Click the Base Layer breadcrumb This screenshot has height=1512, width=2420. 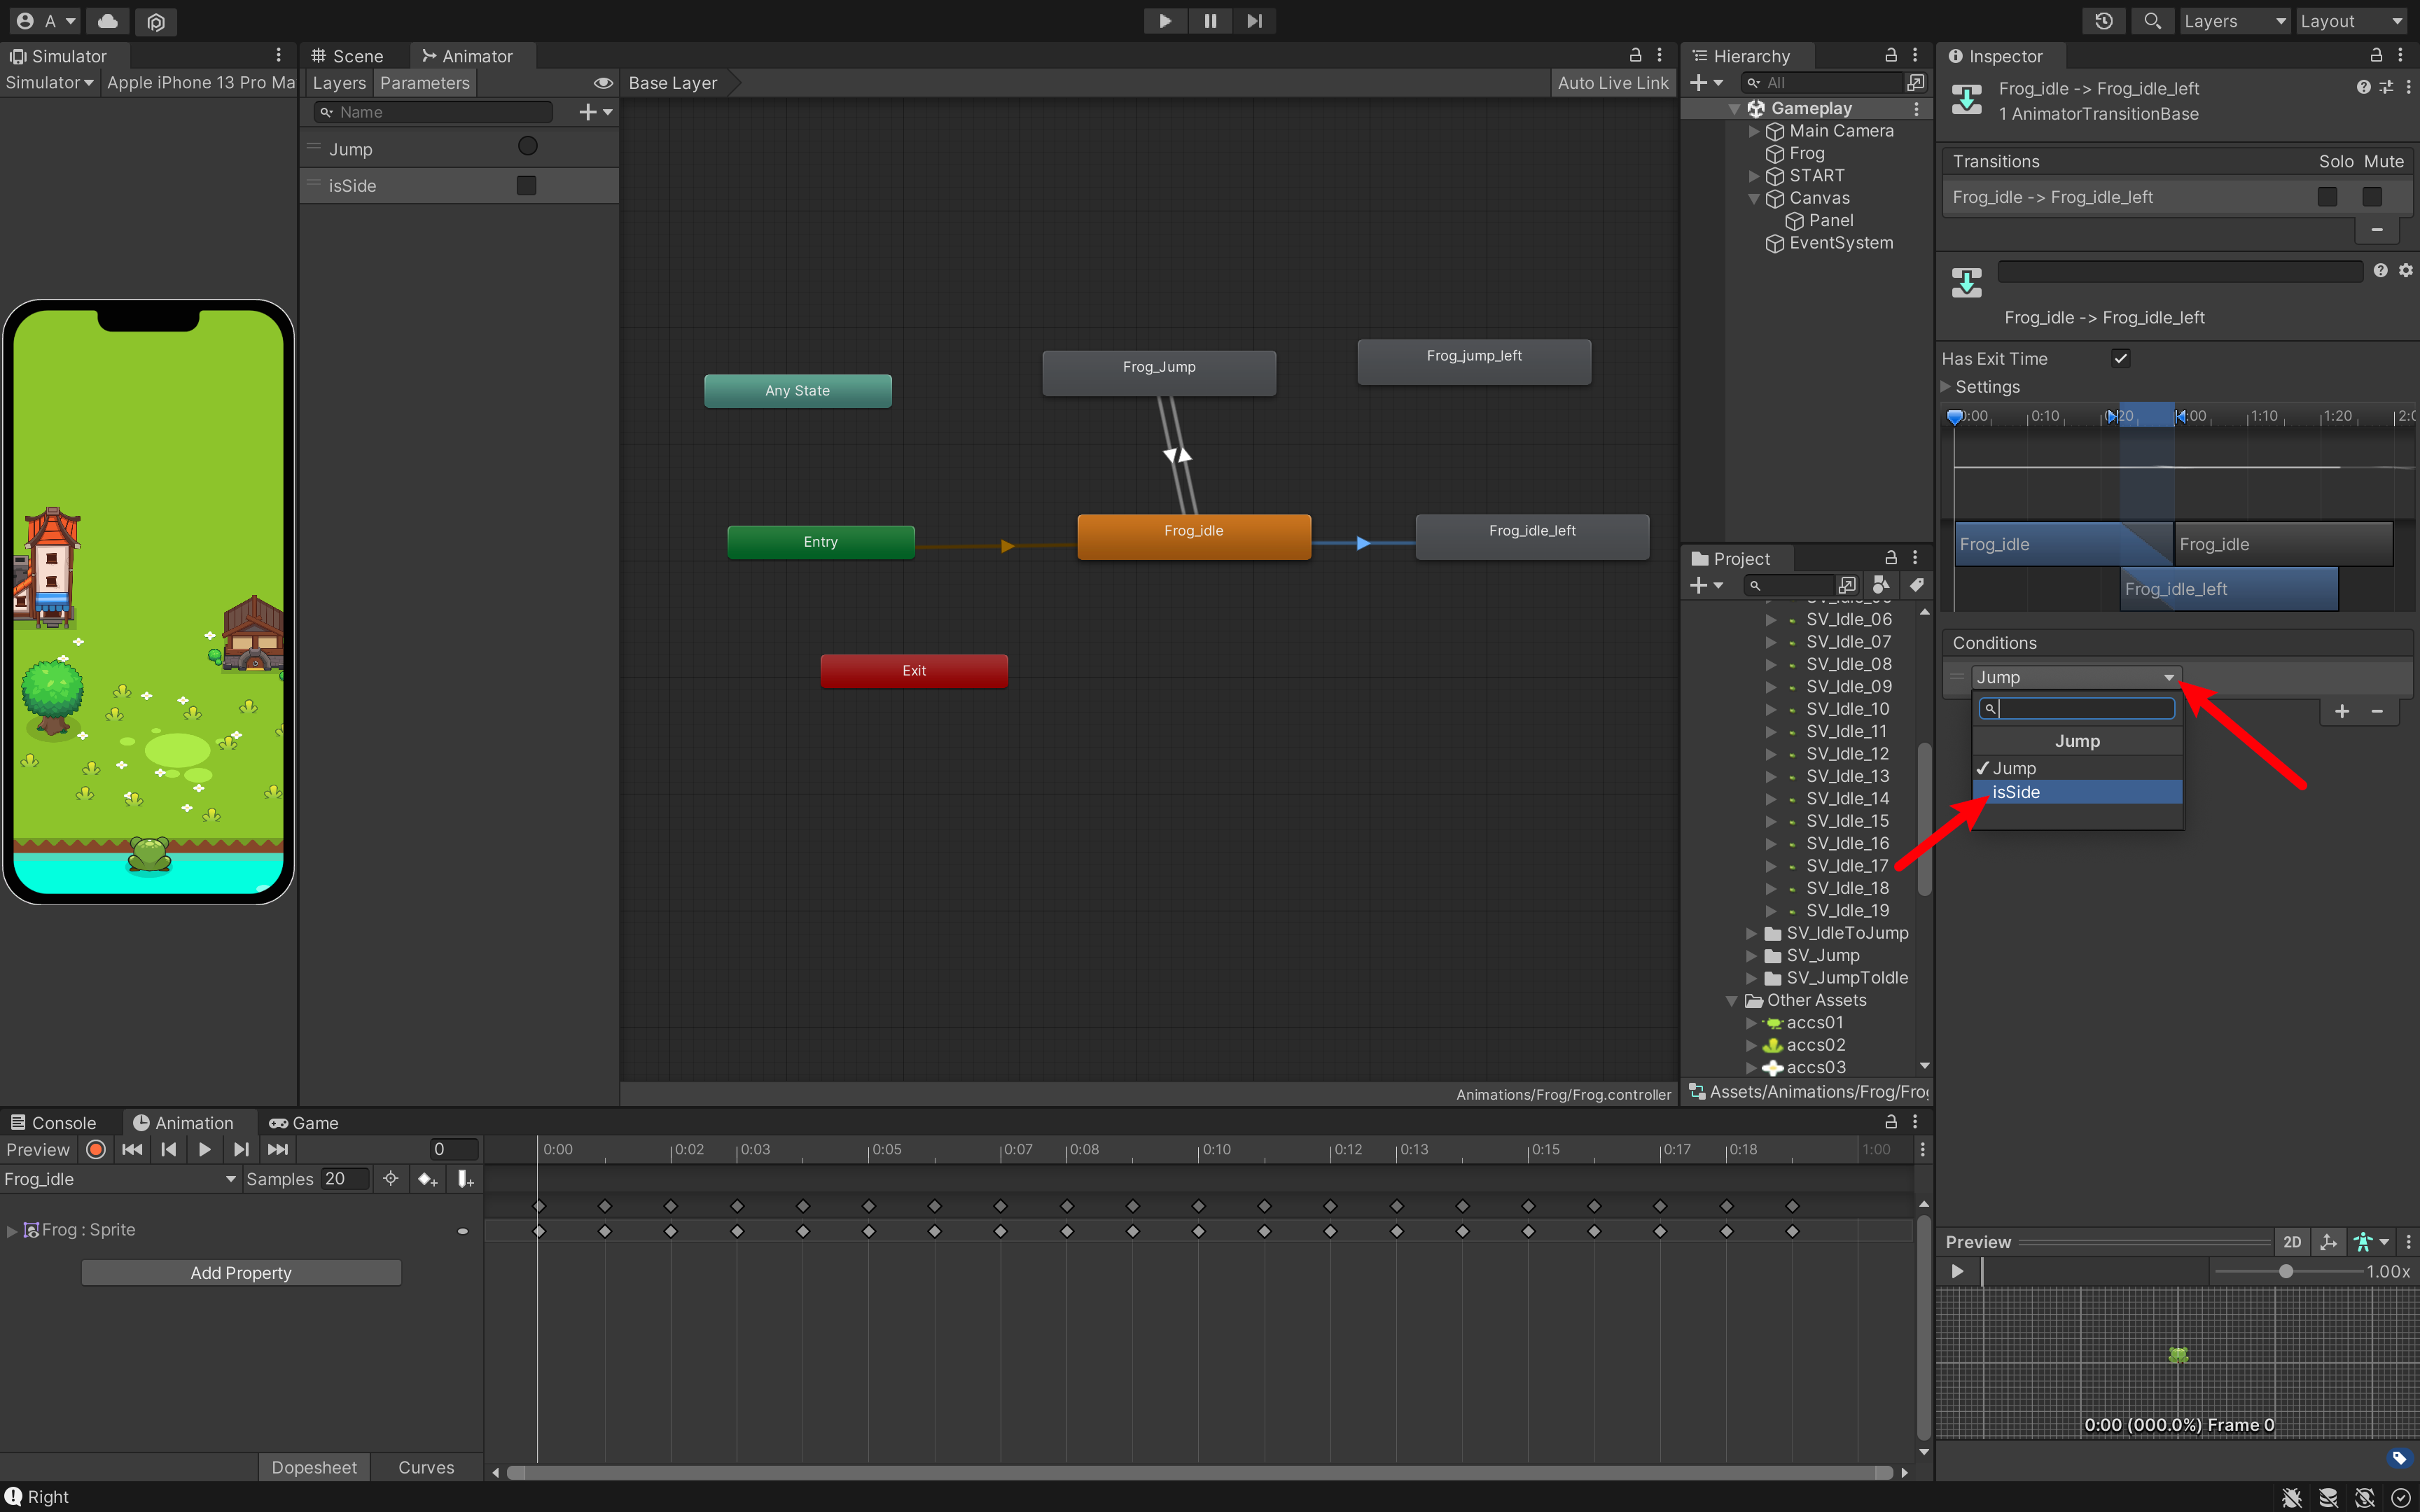pyautogui.click(x=673, y=83)
